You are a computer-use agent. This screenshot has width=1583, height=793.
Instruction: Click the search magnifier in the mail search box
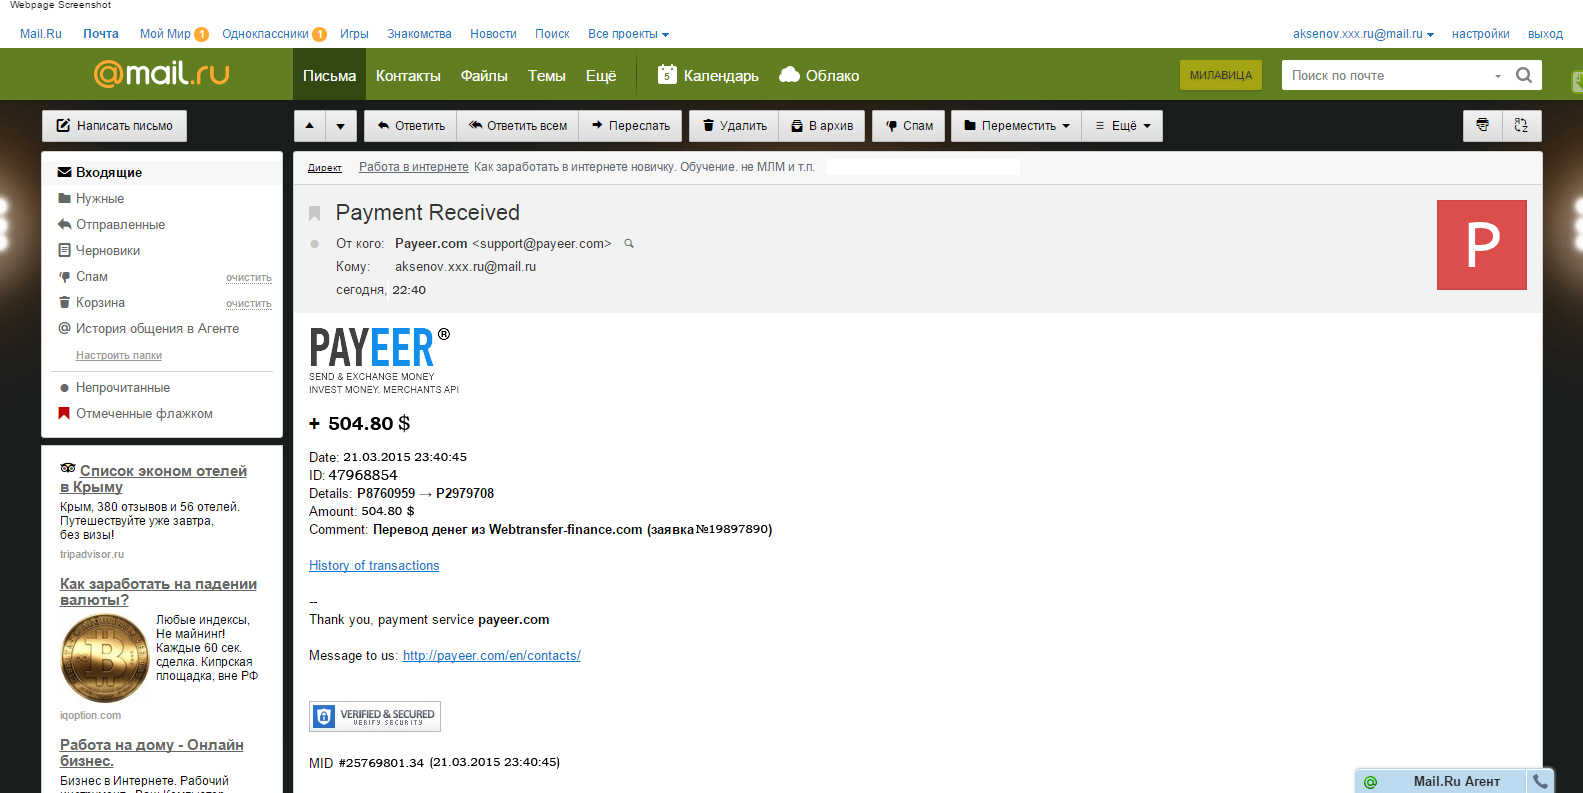click(1524, 75)
